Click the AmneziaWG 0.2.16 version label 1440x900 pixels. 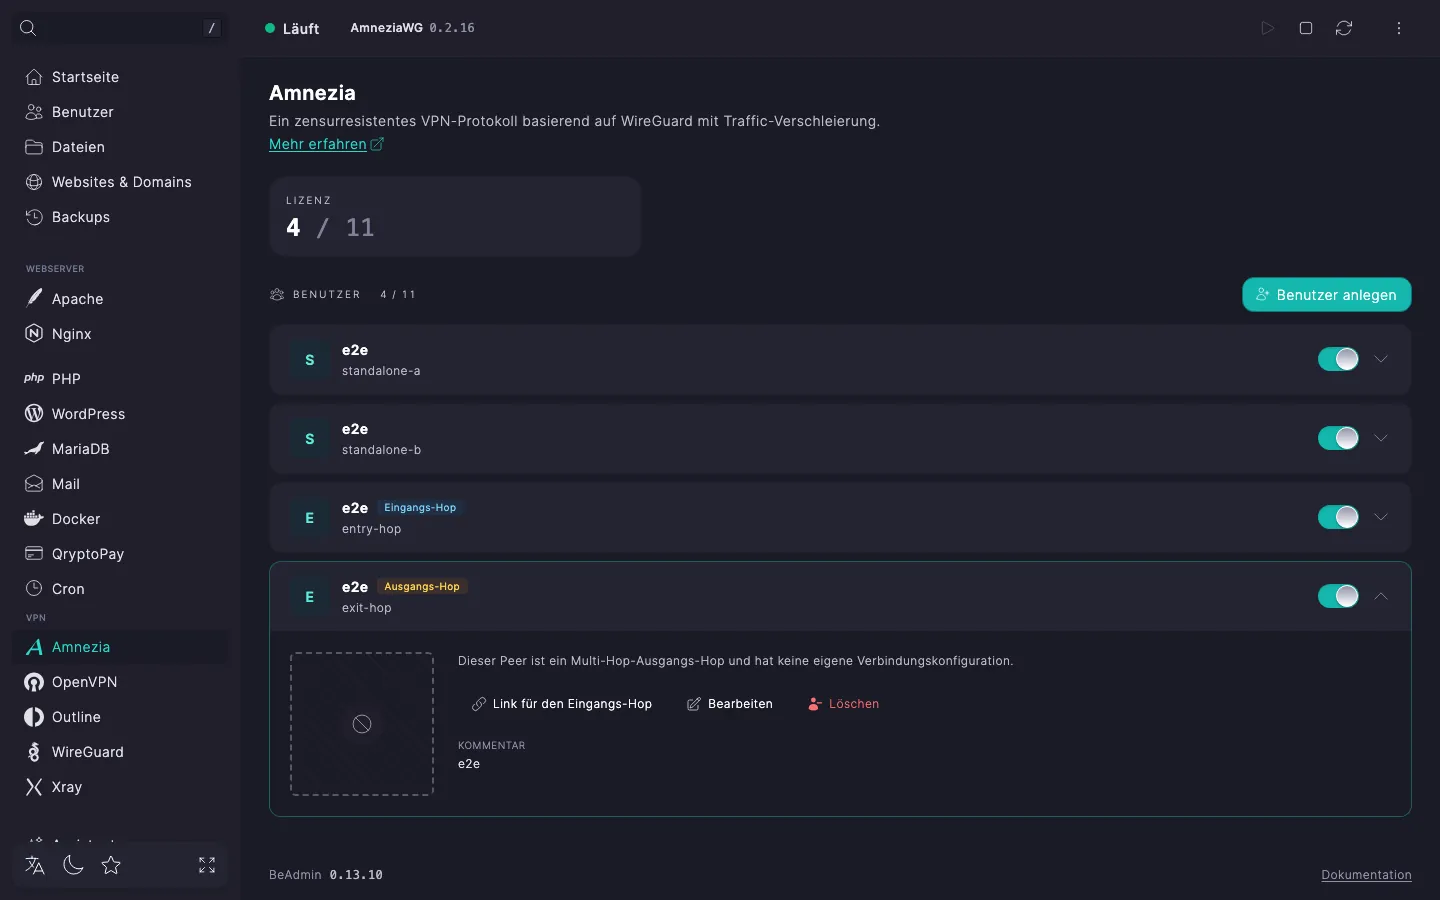pos(412,28)
